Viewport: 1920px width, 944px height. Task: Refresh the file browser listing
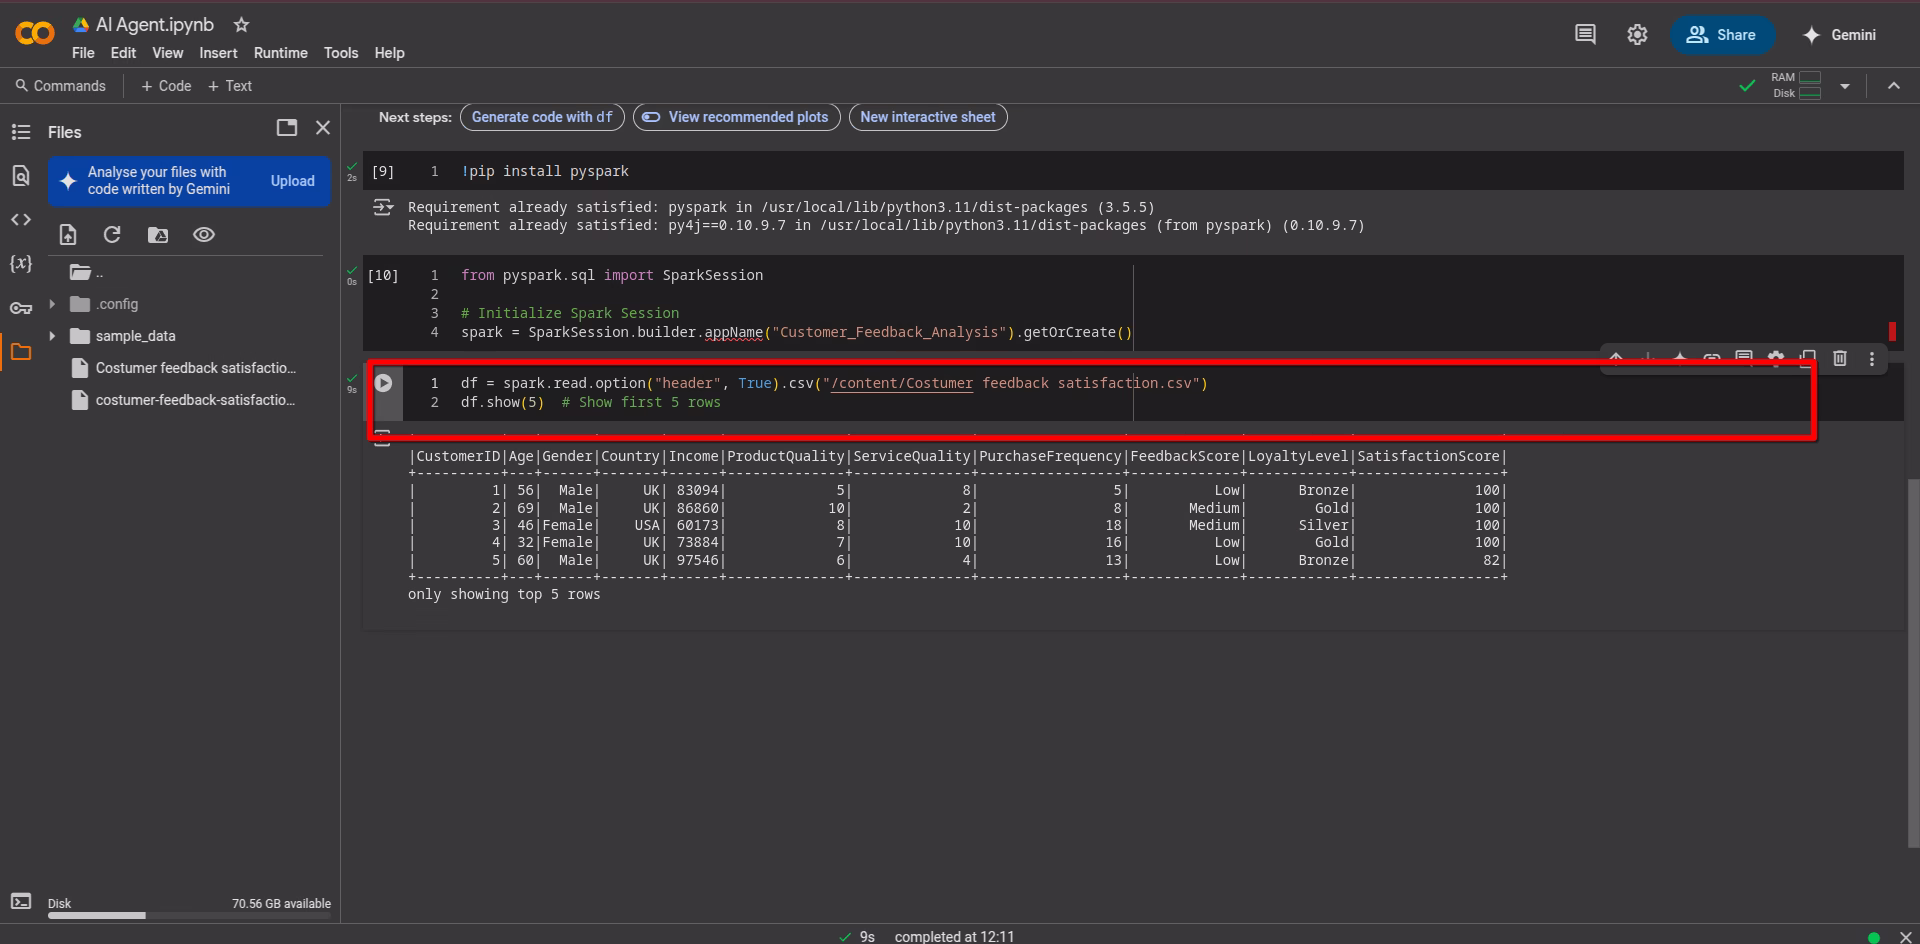[112, 235]
